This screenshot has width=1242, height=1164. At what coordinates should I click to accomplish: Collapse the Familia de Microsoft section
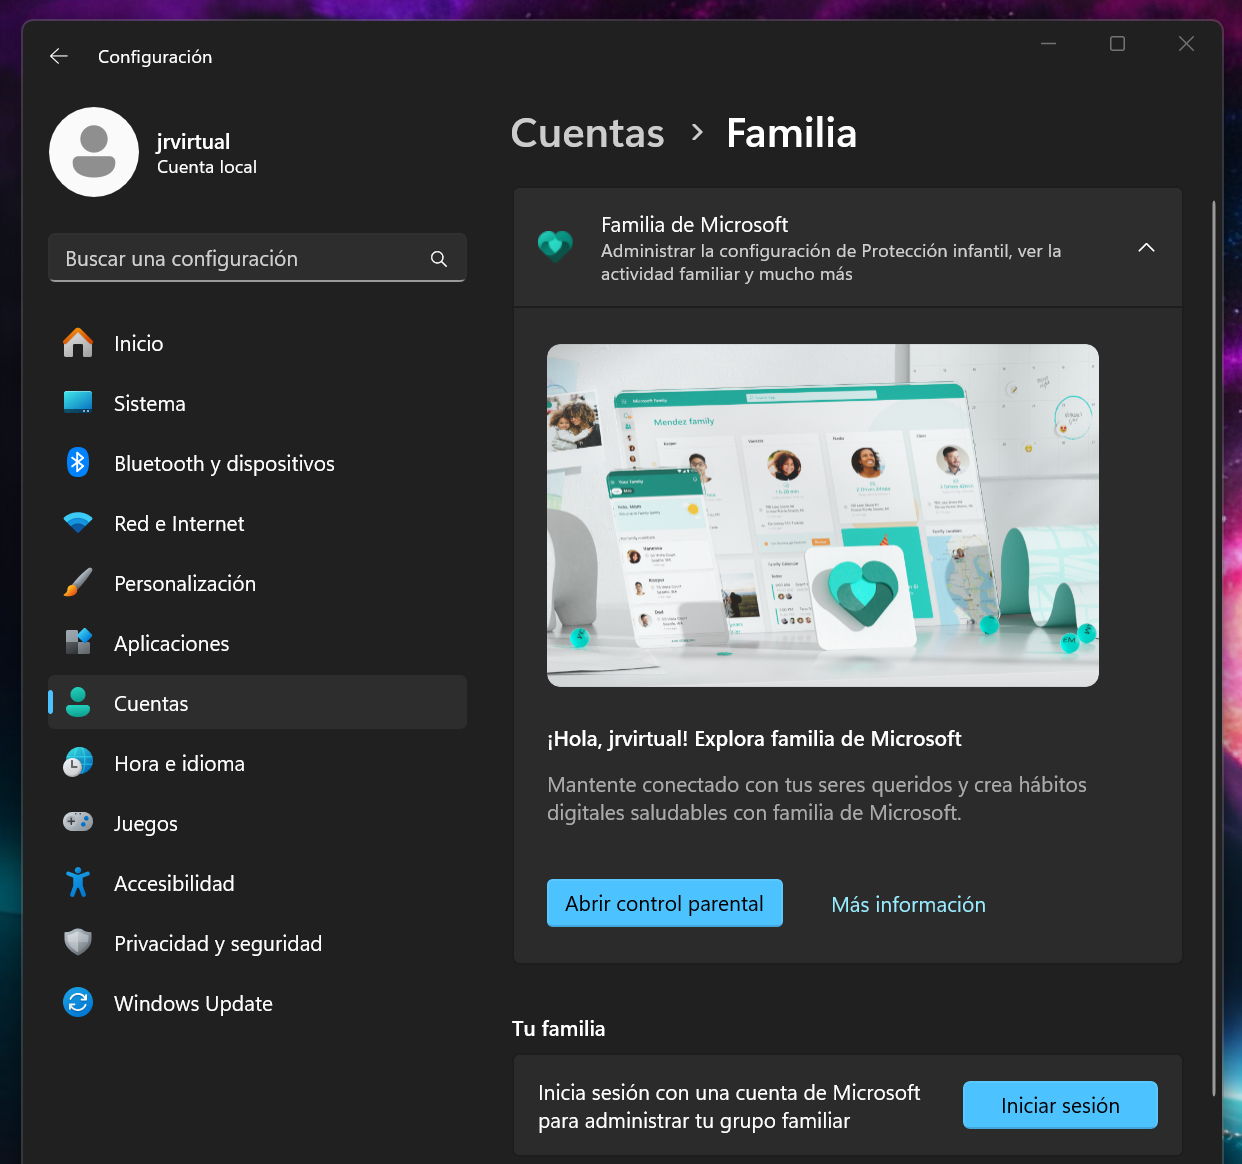pyautogui.click(x=1146, y=248)
